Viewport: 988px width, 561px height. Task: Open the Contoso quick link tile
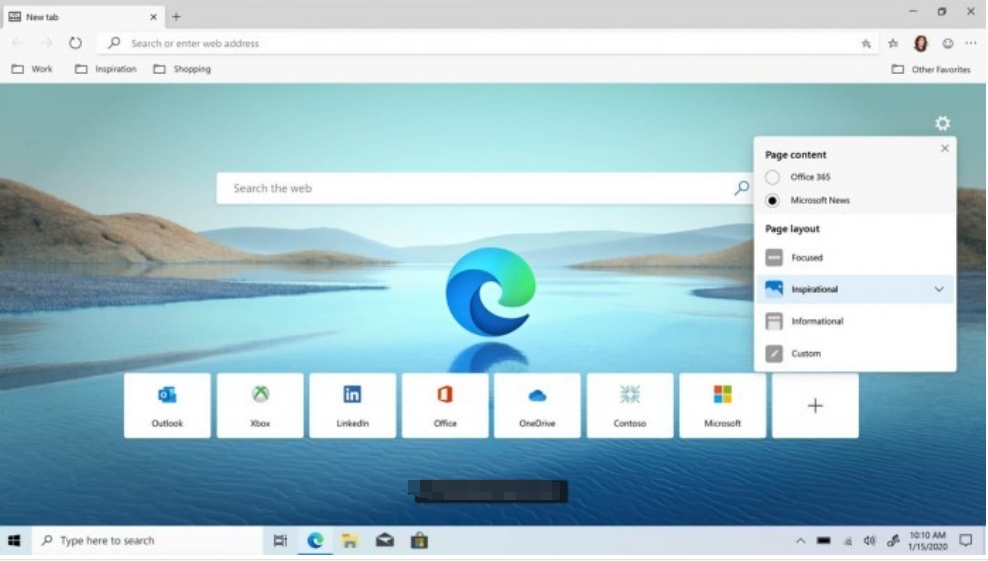tap(630, 405)
